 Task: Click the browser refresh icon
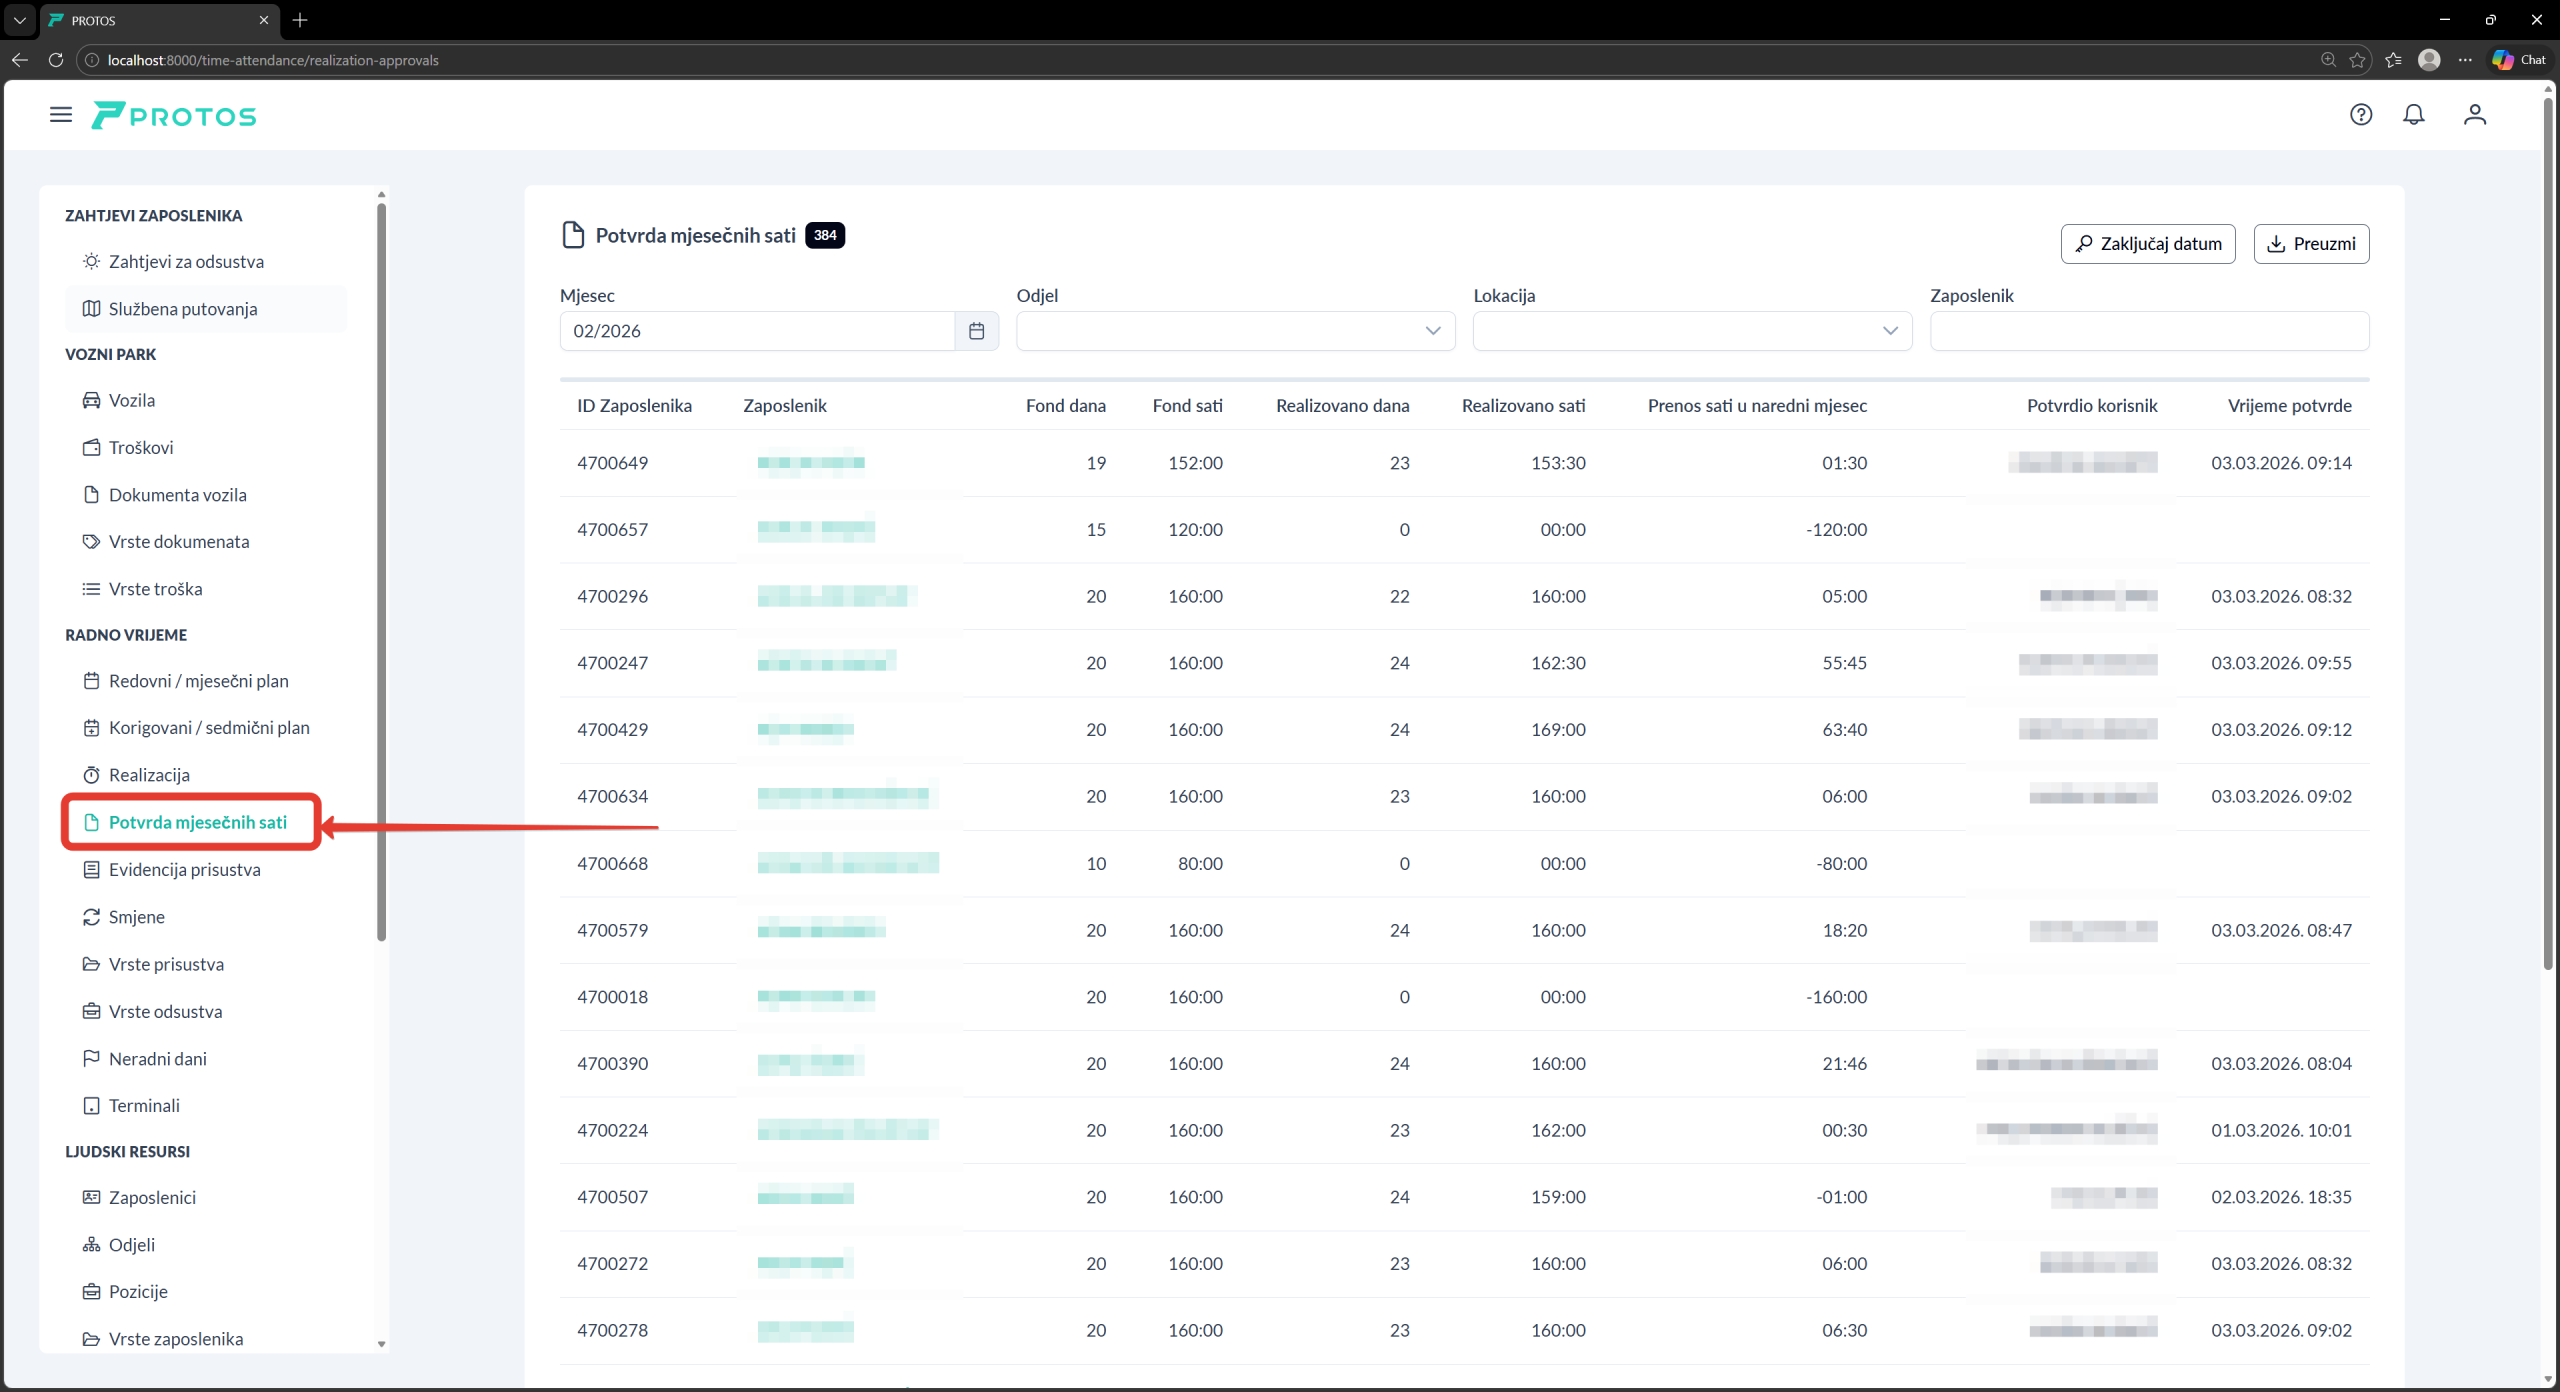click(56, 60)
